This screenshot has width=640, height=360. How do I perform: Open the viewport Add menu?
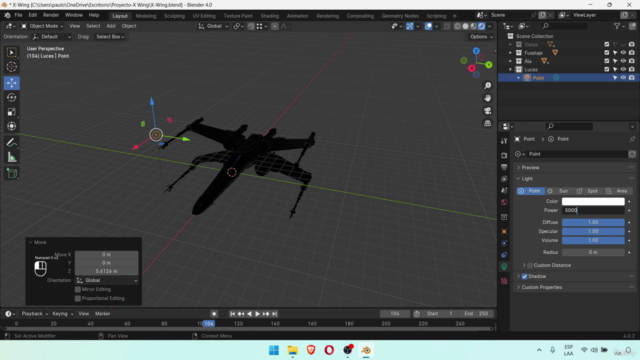point(111,26)
